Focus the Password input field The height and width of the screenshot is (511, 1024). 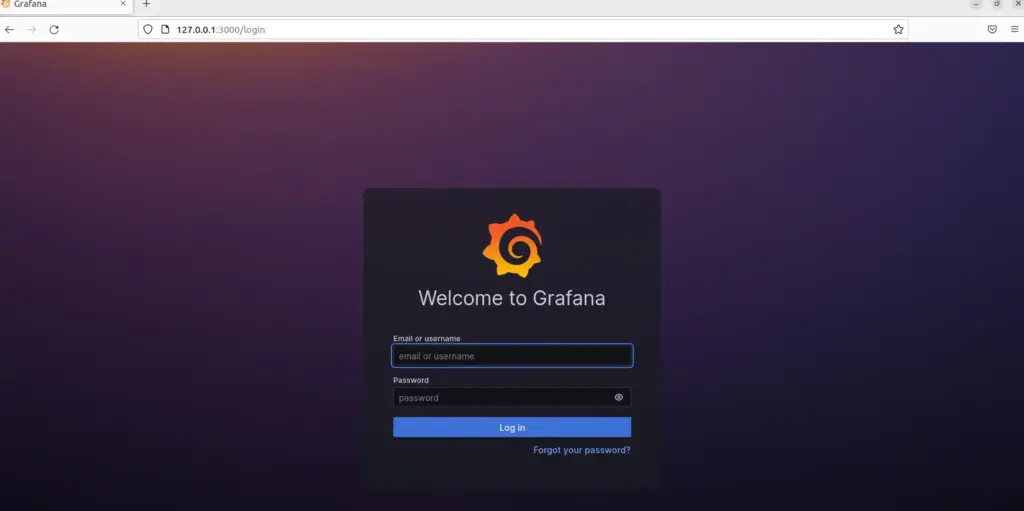[x=512, y=397]
